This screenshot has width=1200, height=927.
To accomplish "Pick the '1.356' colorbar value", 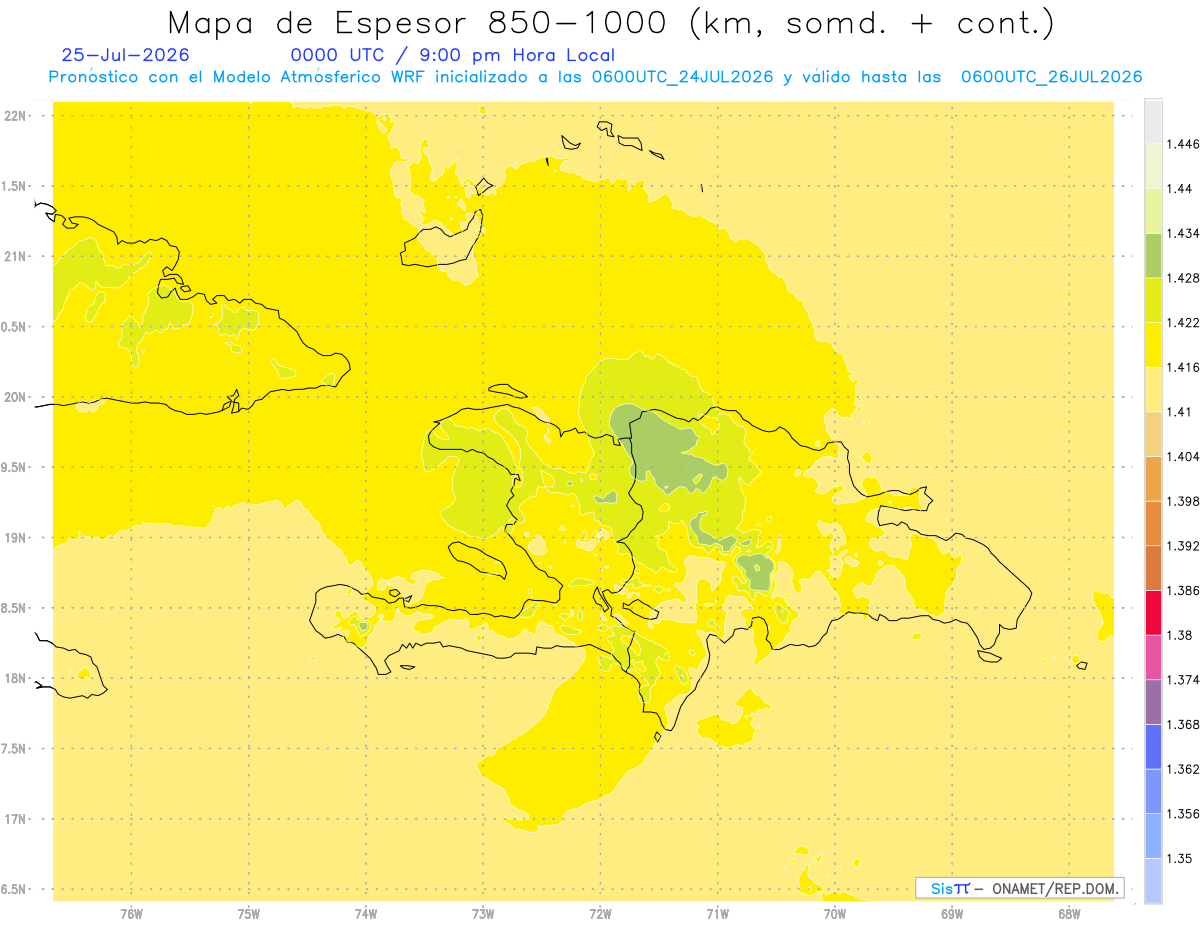I will coord(1184,813).
